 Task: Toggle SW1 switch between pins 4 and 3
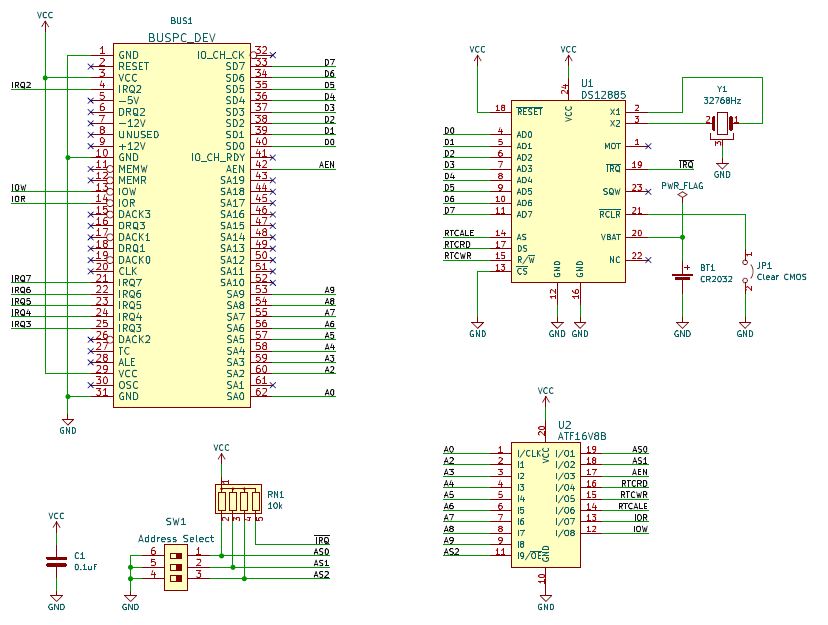[176, 579]
